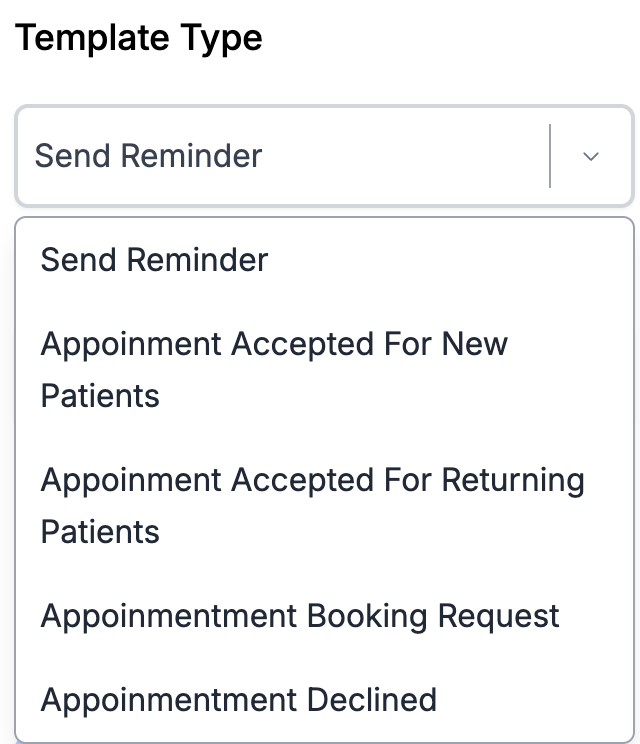Select the Send Reminder option in list

[x=155, y=260]
